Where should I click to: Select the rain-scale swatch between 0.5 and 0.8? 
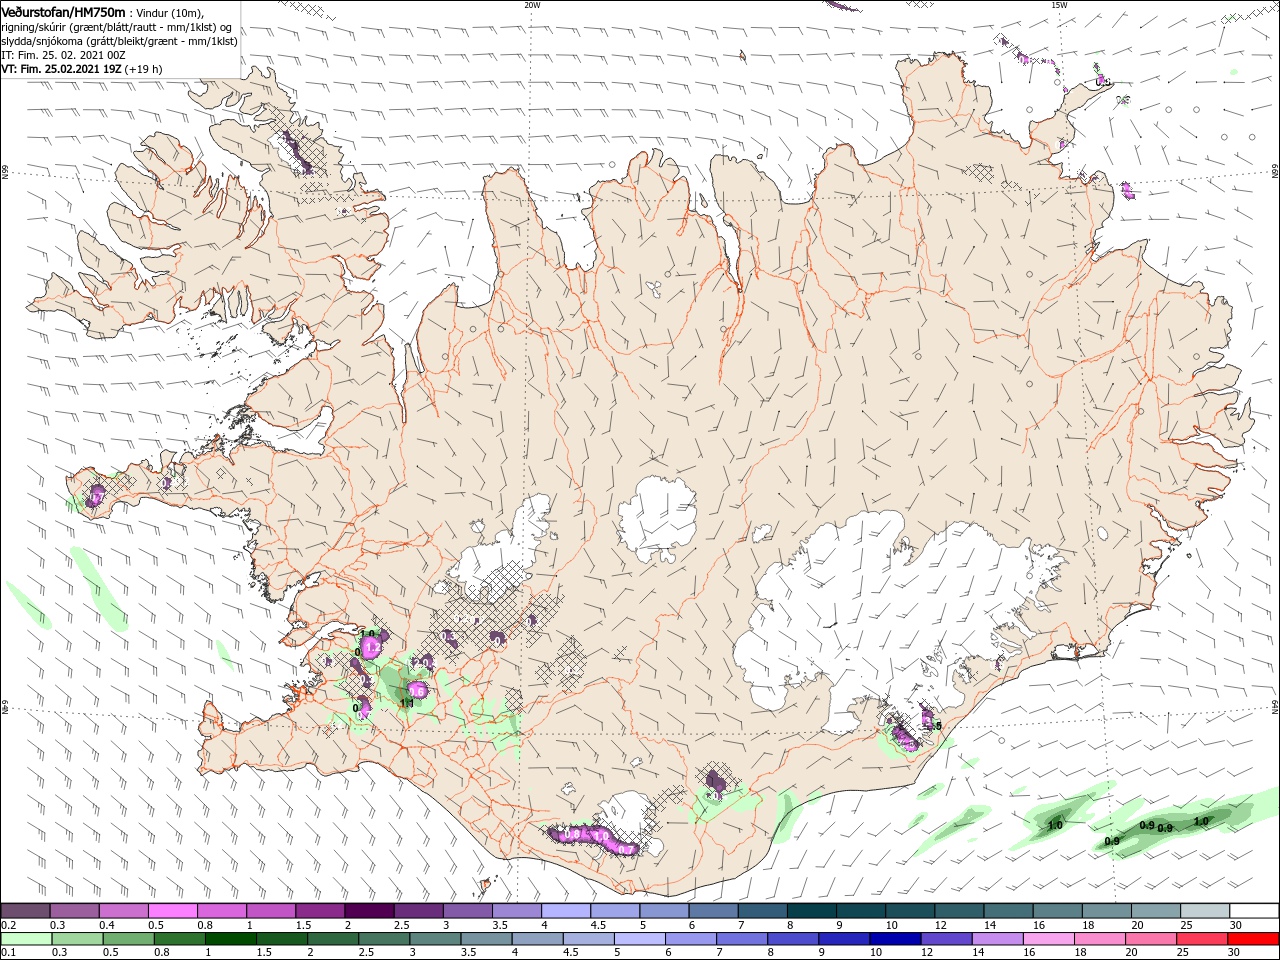(x=128, y=939)
